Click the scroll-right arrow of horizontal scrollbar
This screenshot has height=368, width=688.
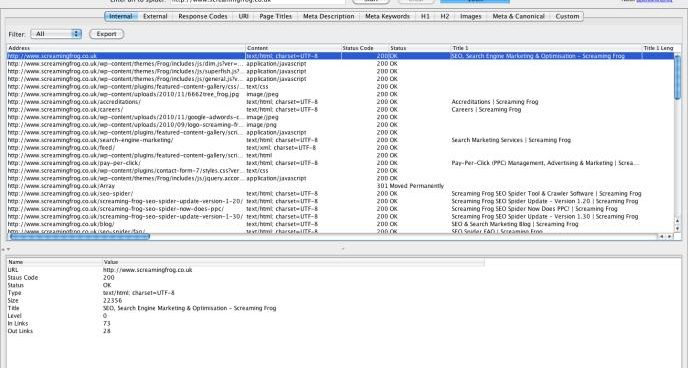point(670,236)
